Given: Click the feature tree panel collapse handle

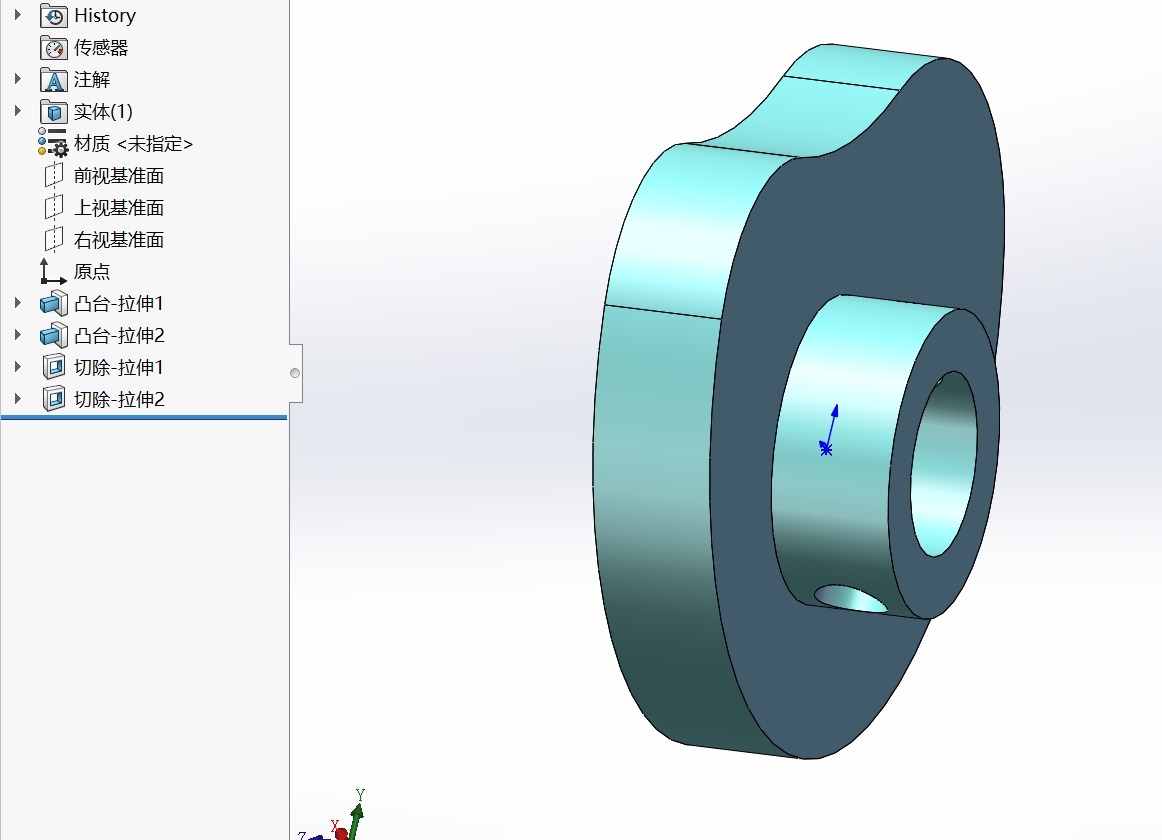Looking at the screenshot, I should click(x=295, y=373).
